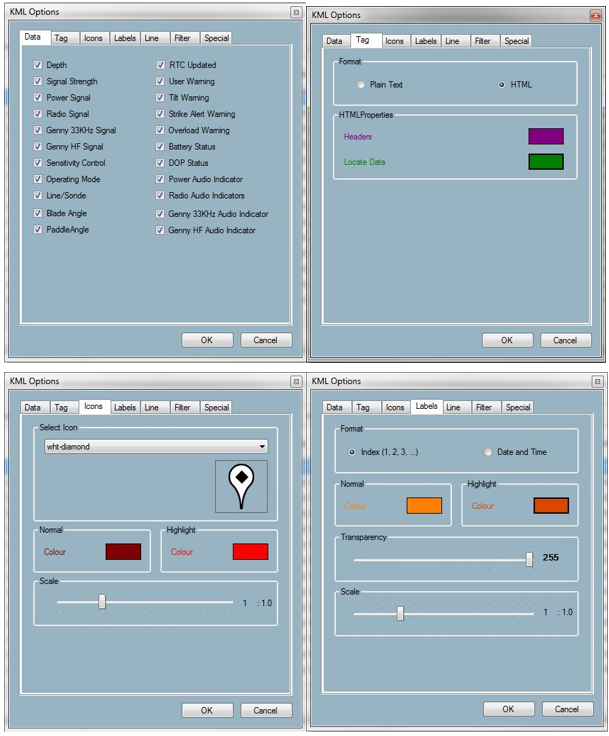Disable the Radio Signal checkbox
The height and width of the screenshot is (736, 609).
coord(38,114)
